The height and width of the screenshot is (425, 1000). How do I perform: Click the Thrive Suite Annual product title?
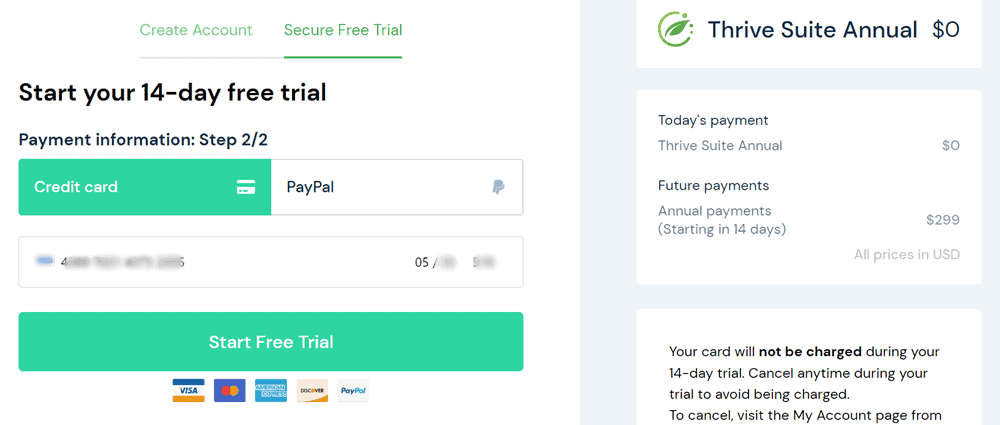coord(812,30)
